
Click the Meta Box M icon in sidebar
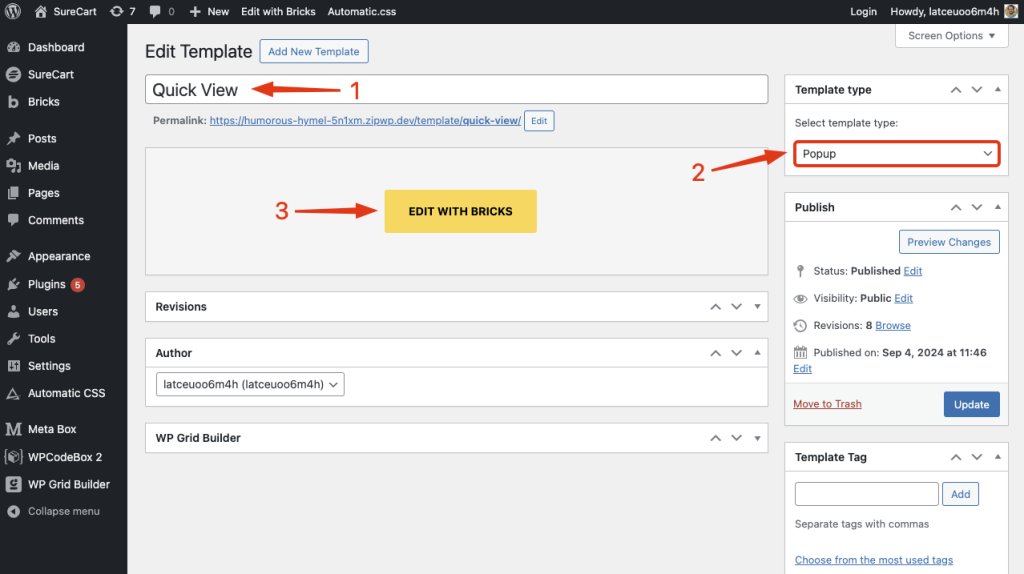tap(14, 429)
